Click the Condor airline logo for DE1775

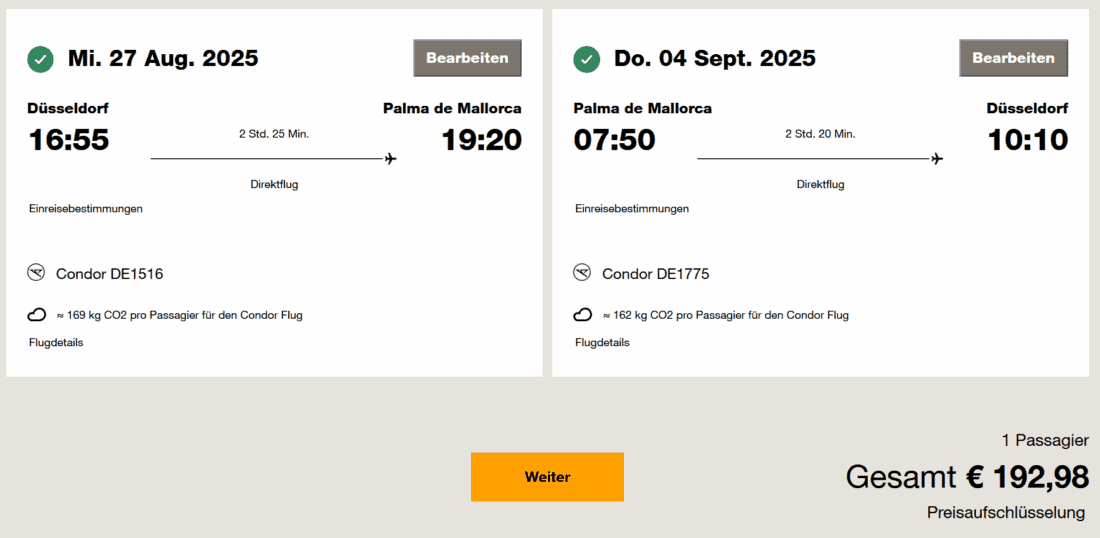[582, 273]
